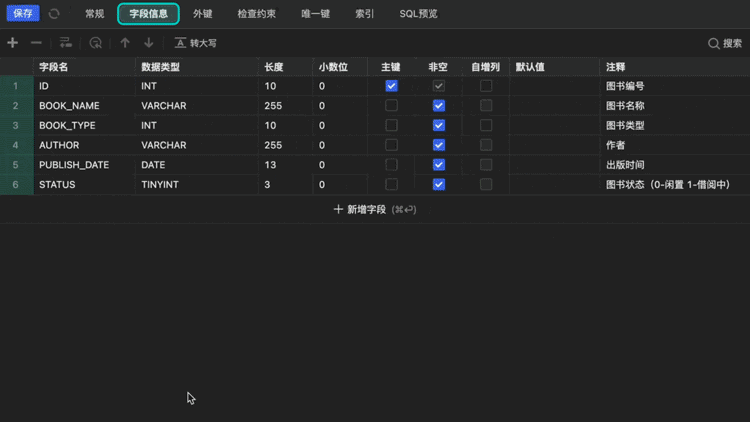Select row number 1
The width and height of the screenshot is (750, 422).
point(16,86)
